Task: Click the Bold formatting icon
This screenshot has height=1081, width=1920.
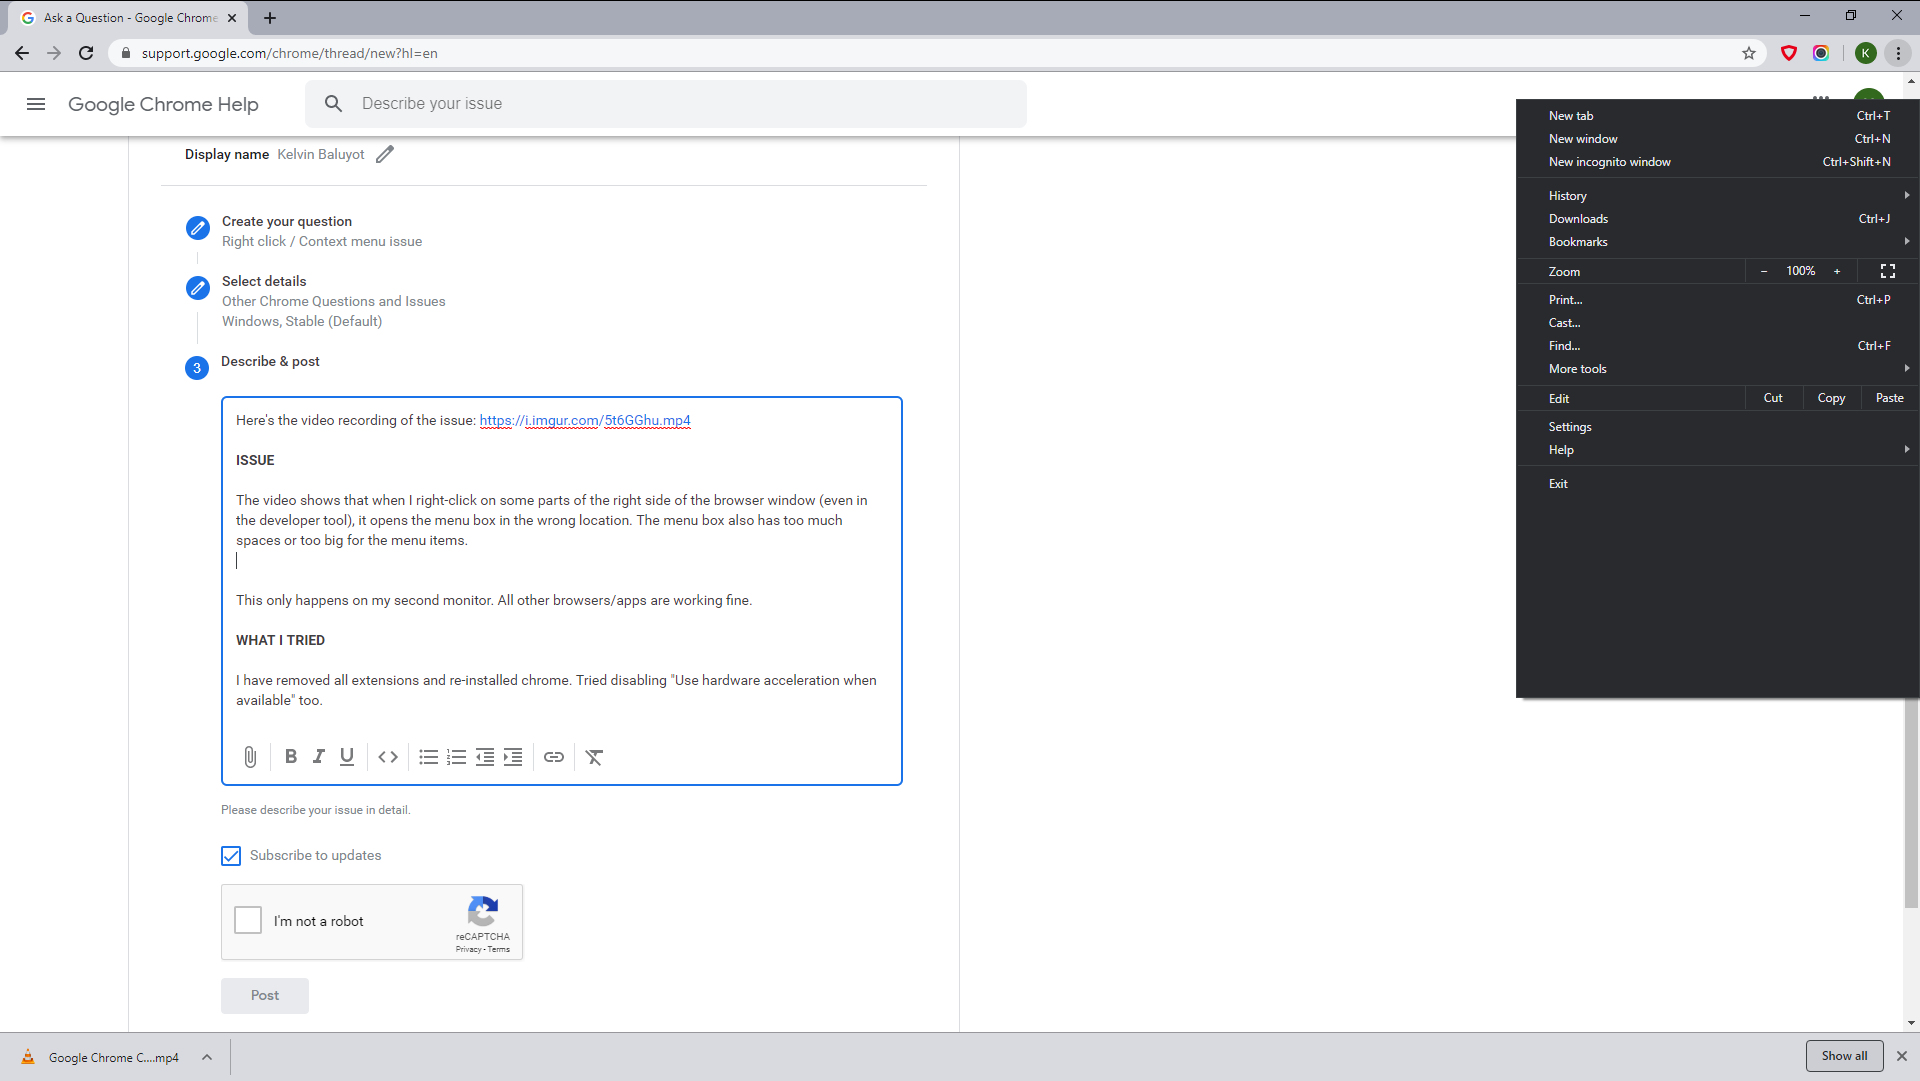Action: pos(290,757)
